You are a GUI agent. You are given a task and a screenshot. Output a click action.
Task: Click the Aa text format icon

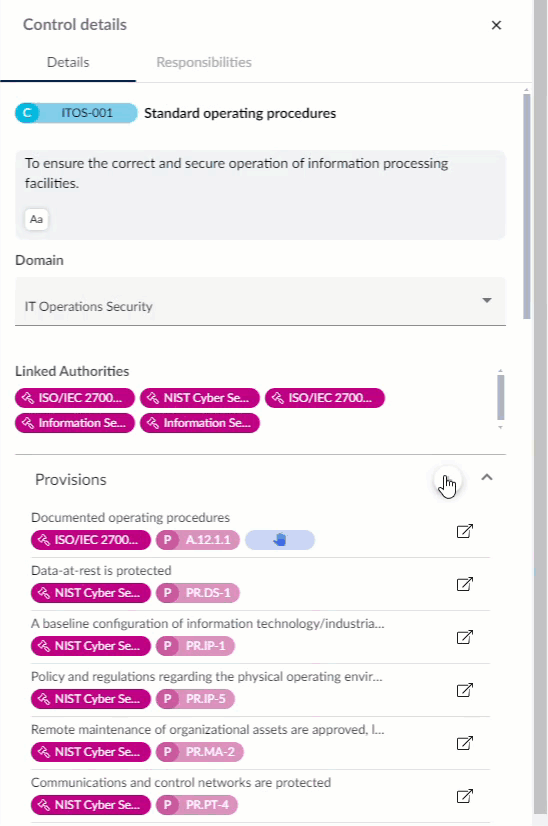[36, 219]
